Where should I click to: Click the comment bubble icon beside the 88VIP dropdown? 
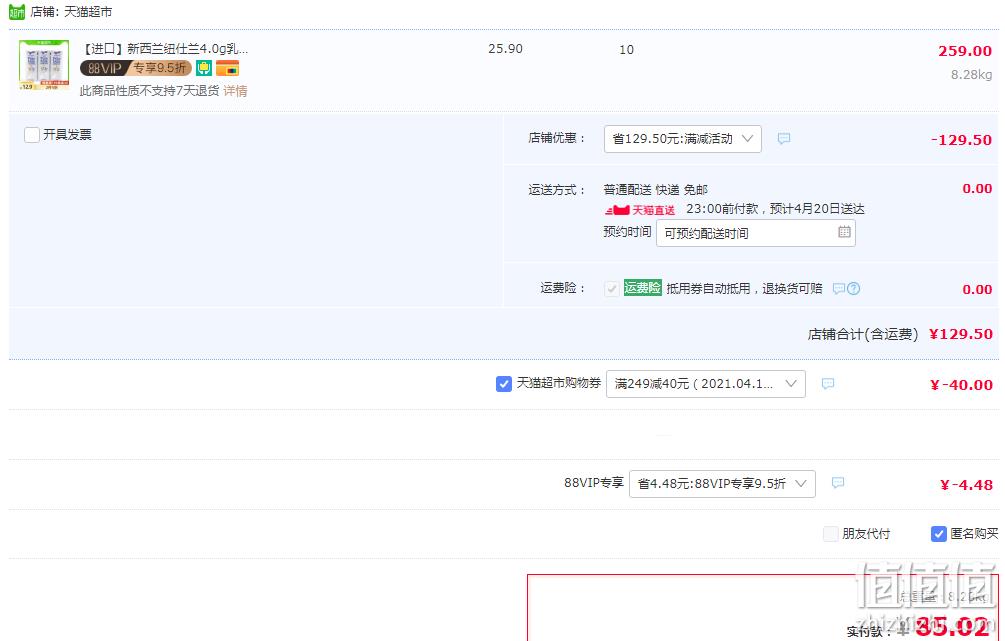838,483
